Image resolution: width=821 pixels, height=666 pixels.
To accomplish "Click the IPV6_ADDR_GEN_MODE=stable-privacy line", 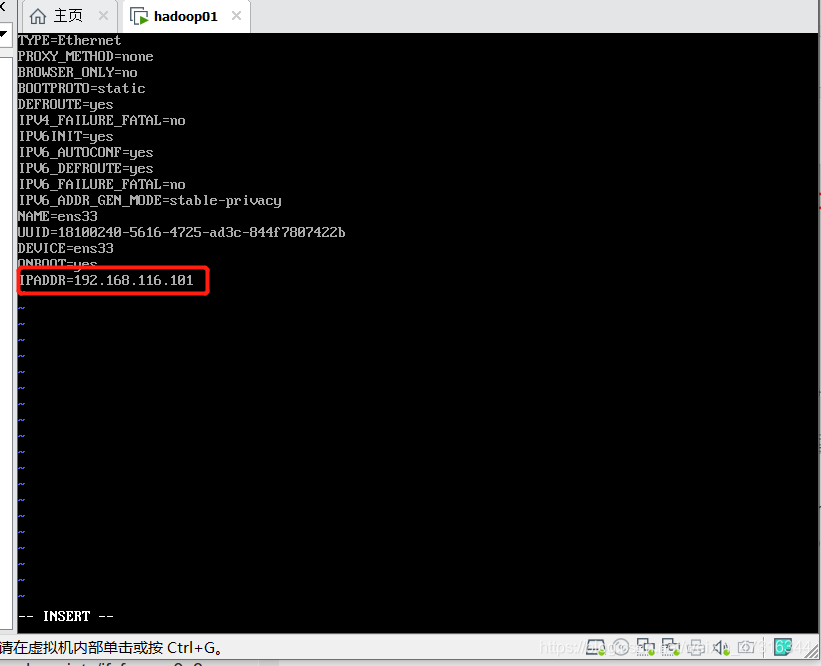I will tap(150, 201).
